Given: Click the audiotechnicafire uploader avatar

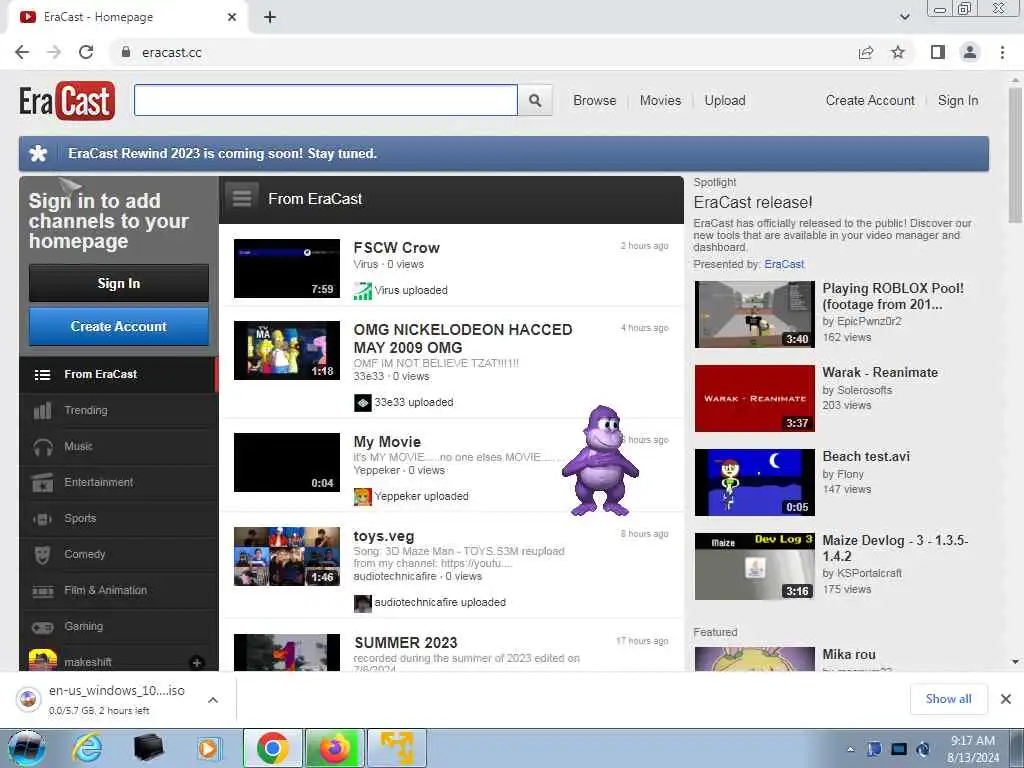Looking at the screenshot, I should coord(362,603).
